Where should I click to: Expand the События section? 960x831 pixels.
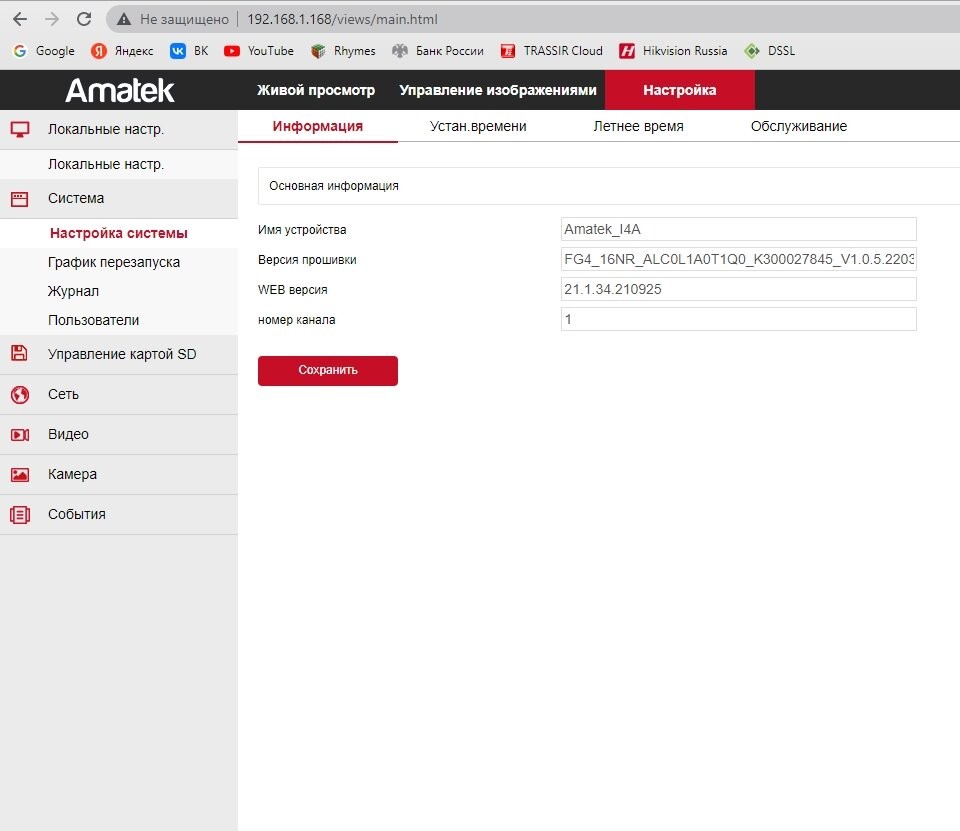click(x=119, y=514)
